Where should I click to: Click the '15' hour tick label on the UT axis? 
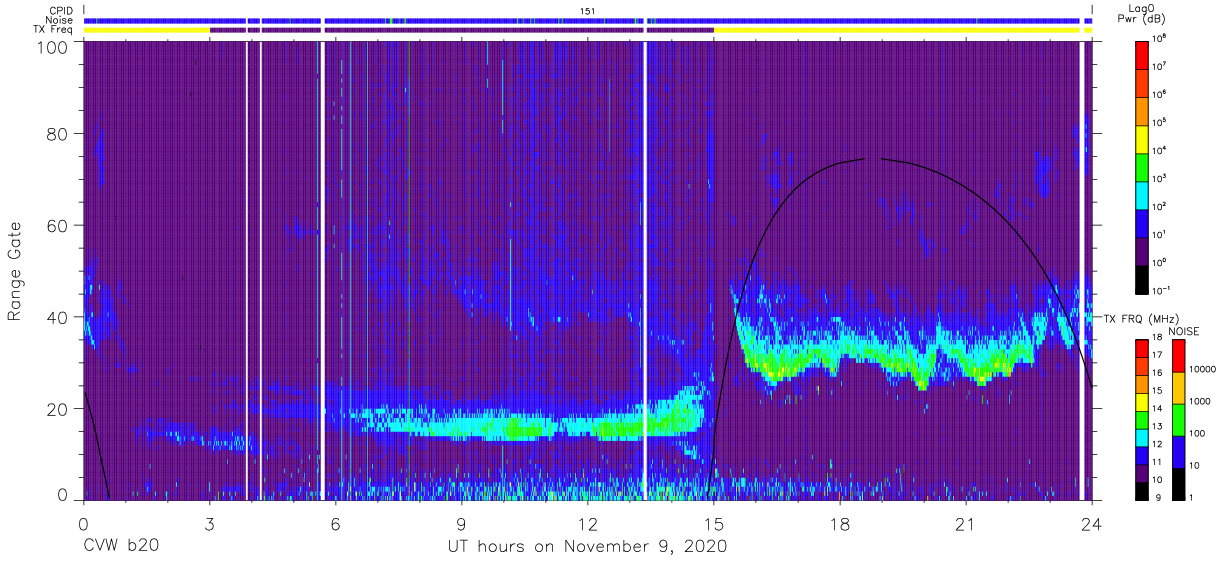[x=714, y=524]
